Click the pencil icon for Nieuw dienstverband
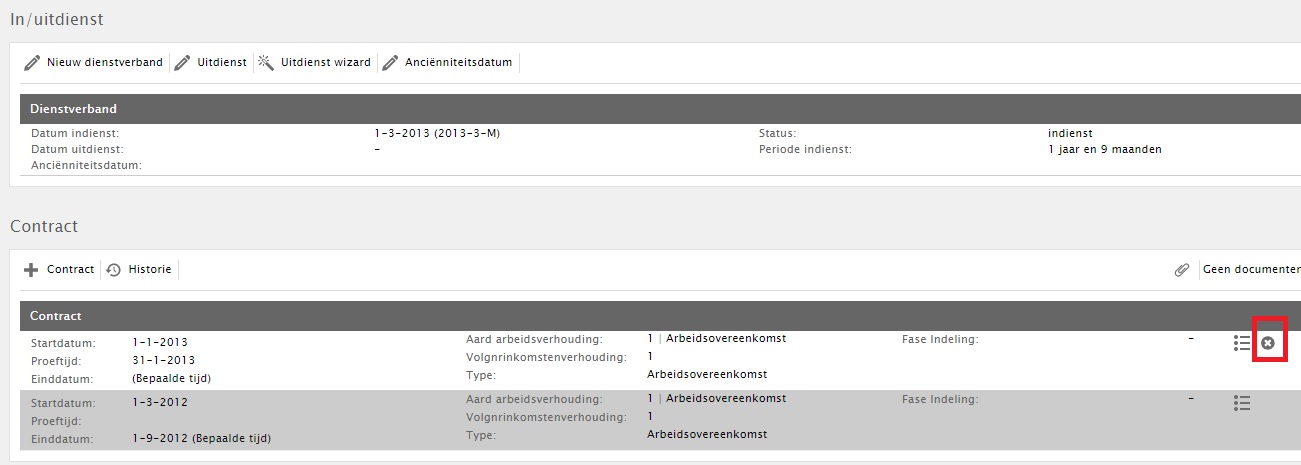This screenshot has height=465, width=1301. tap(32, 63)
